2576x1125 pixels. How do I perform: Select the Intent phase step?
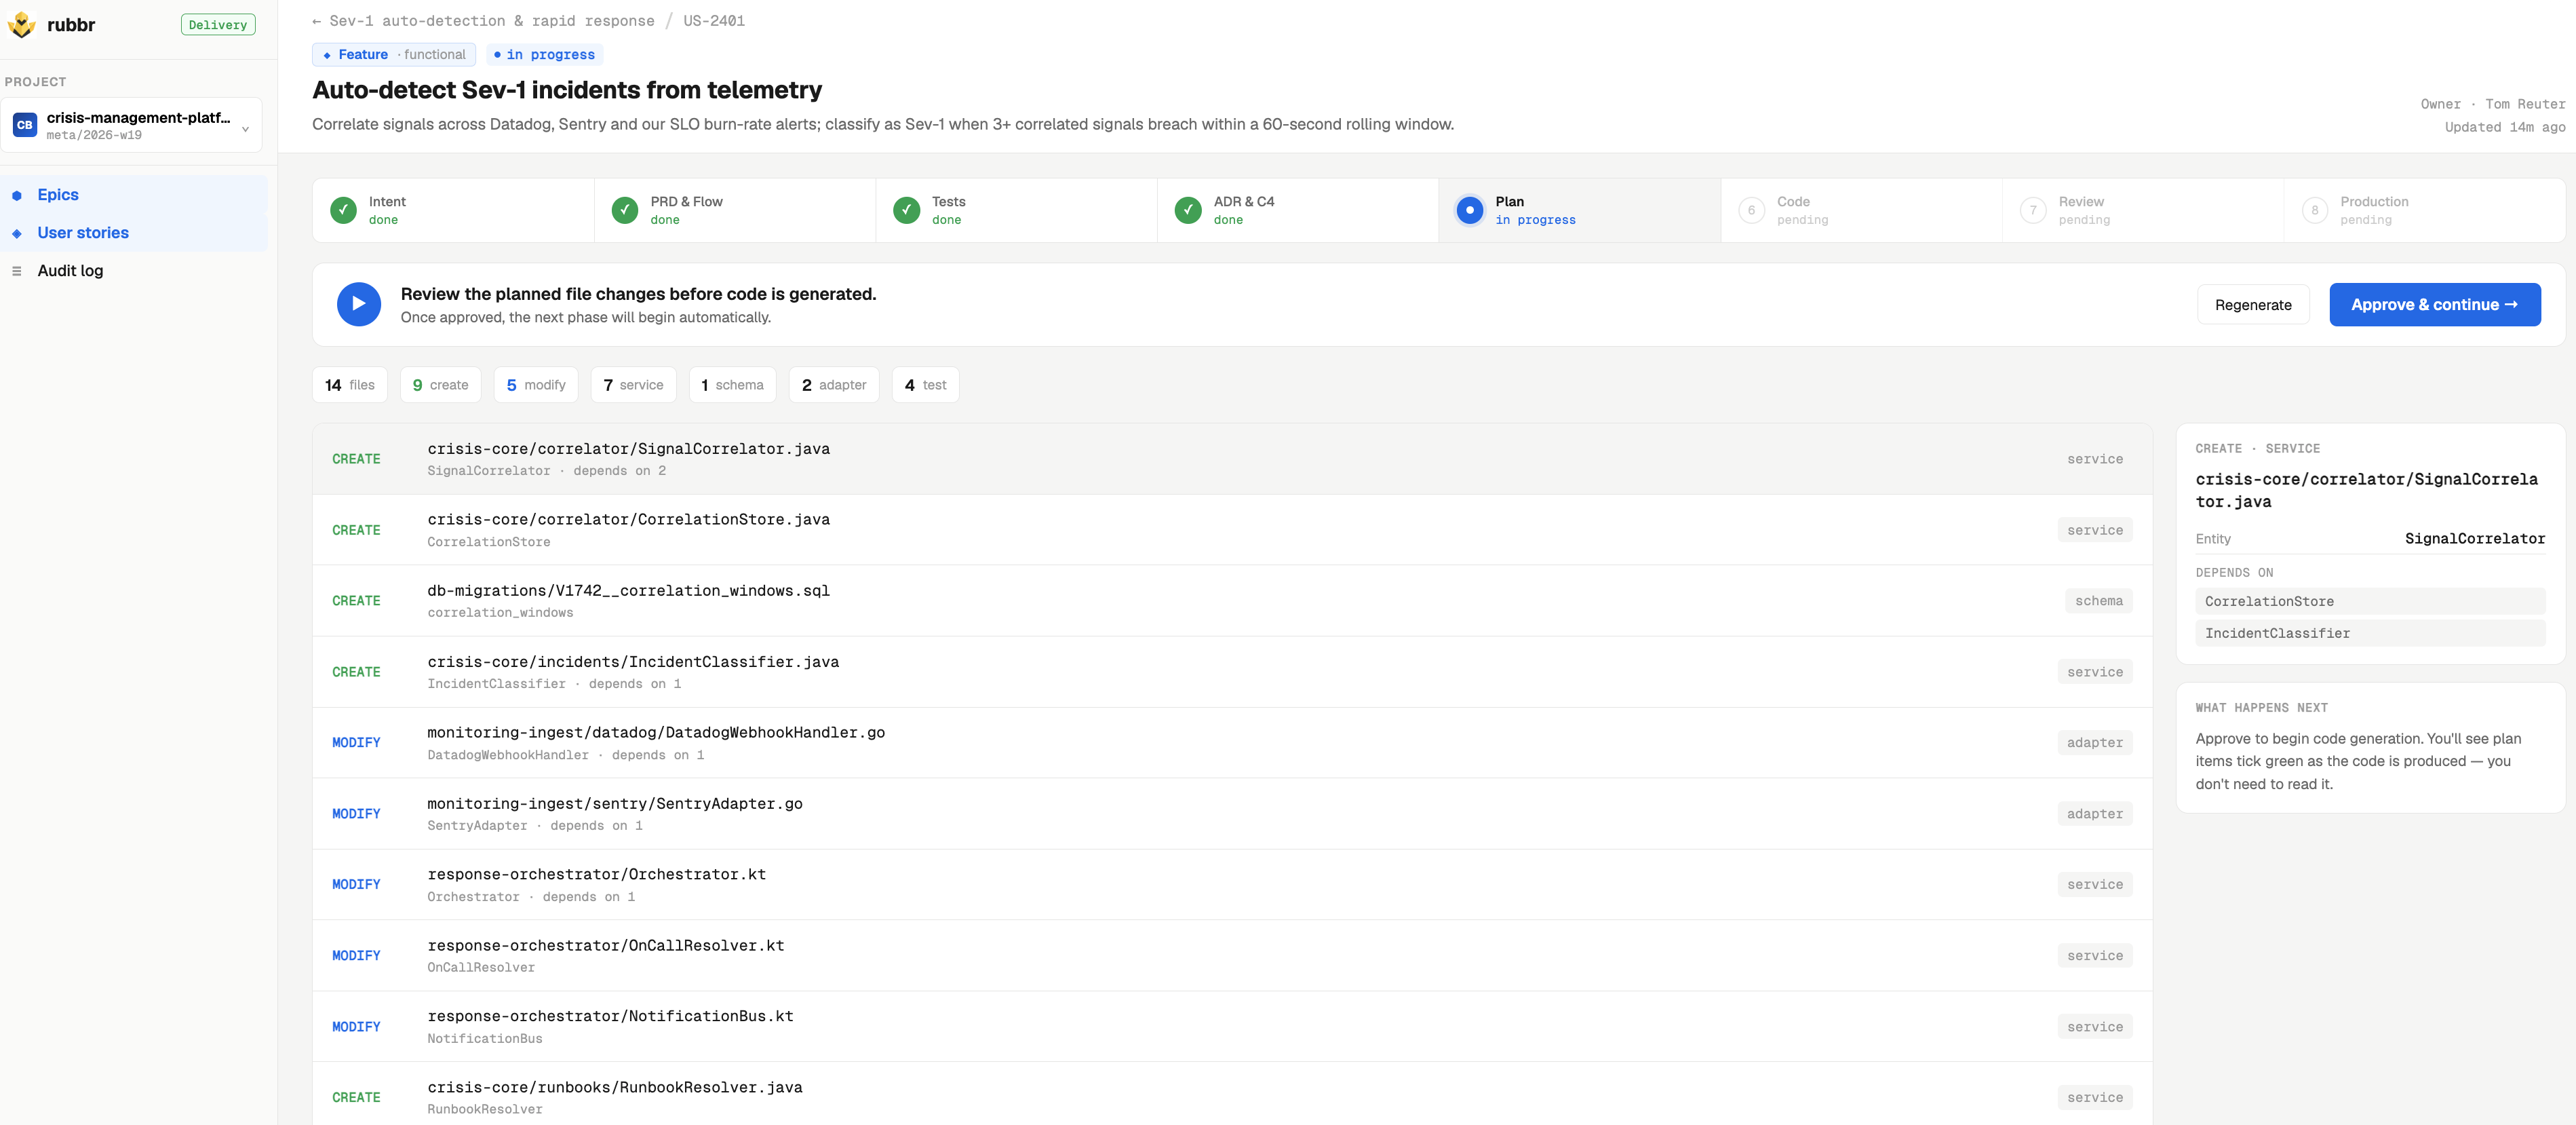pyautogui.click(x=453, y=210)
